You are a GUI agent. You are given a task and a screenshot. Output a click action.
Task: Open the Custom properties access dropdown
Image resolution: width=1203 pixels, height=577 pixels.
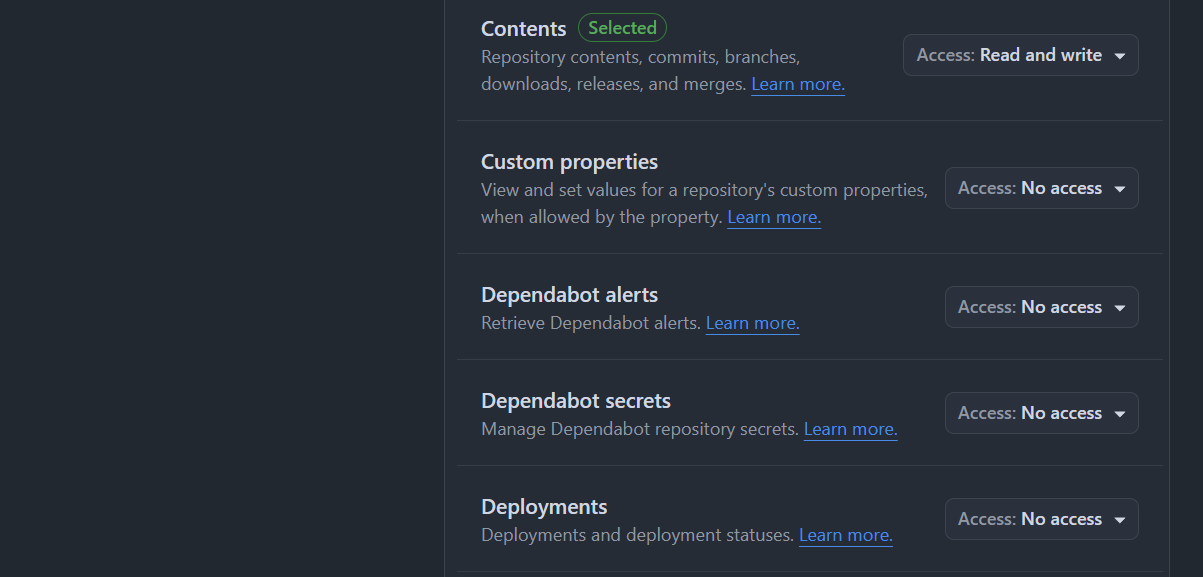[x=1041, y=188]
